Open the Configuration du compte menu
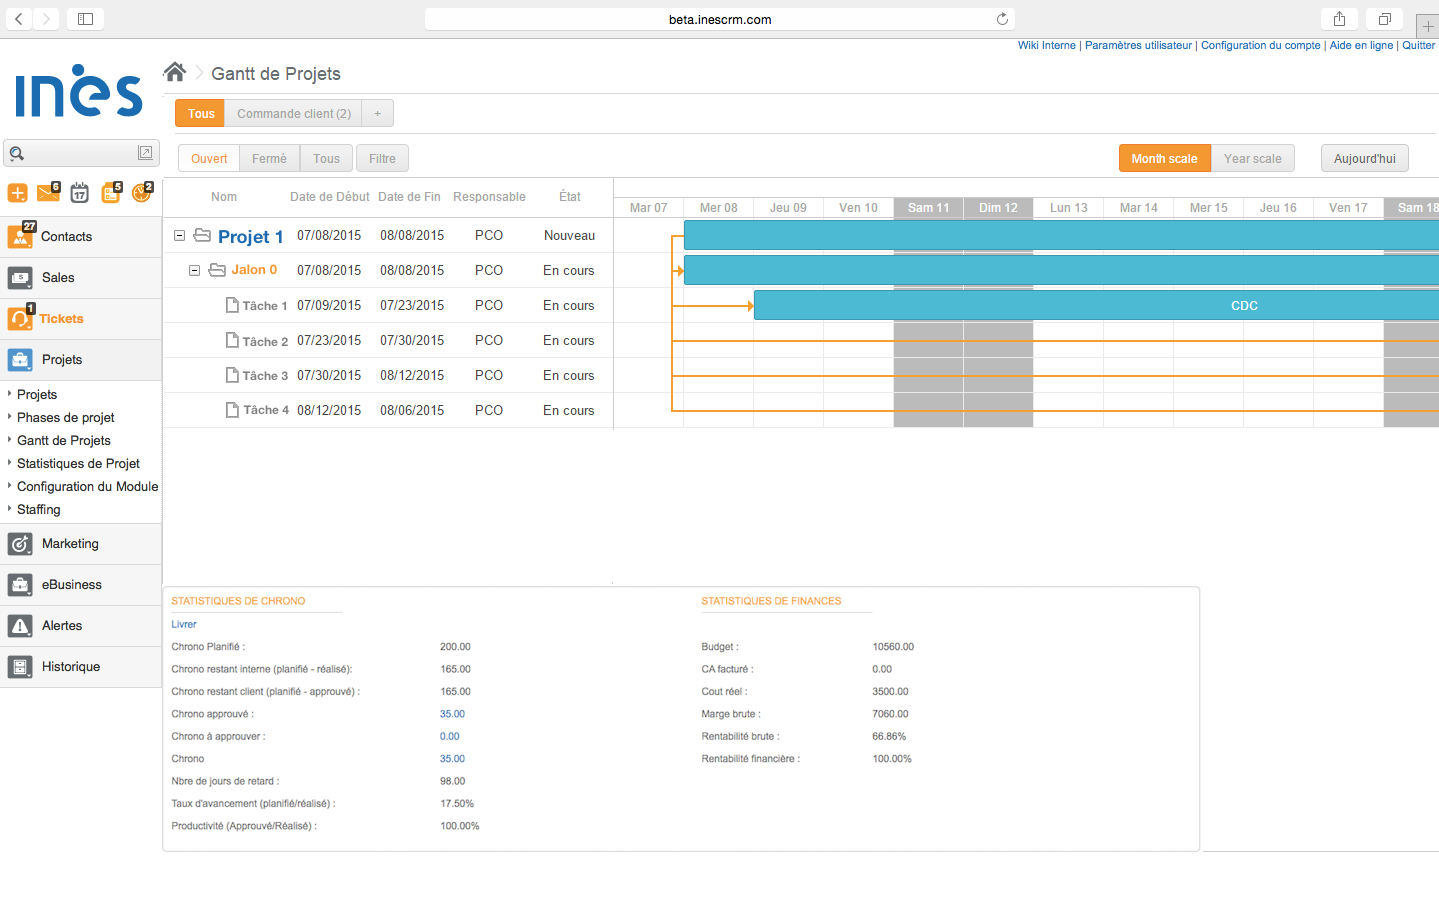Viewport: 1439px width, 899px height. pyautogui.click(x=1260, y=45)
